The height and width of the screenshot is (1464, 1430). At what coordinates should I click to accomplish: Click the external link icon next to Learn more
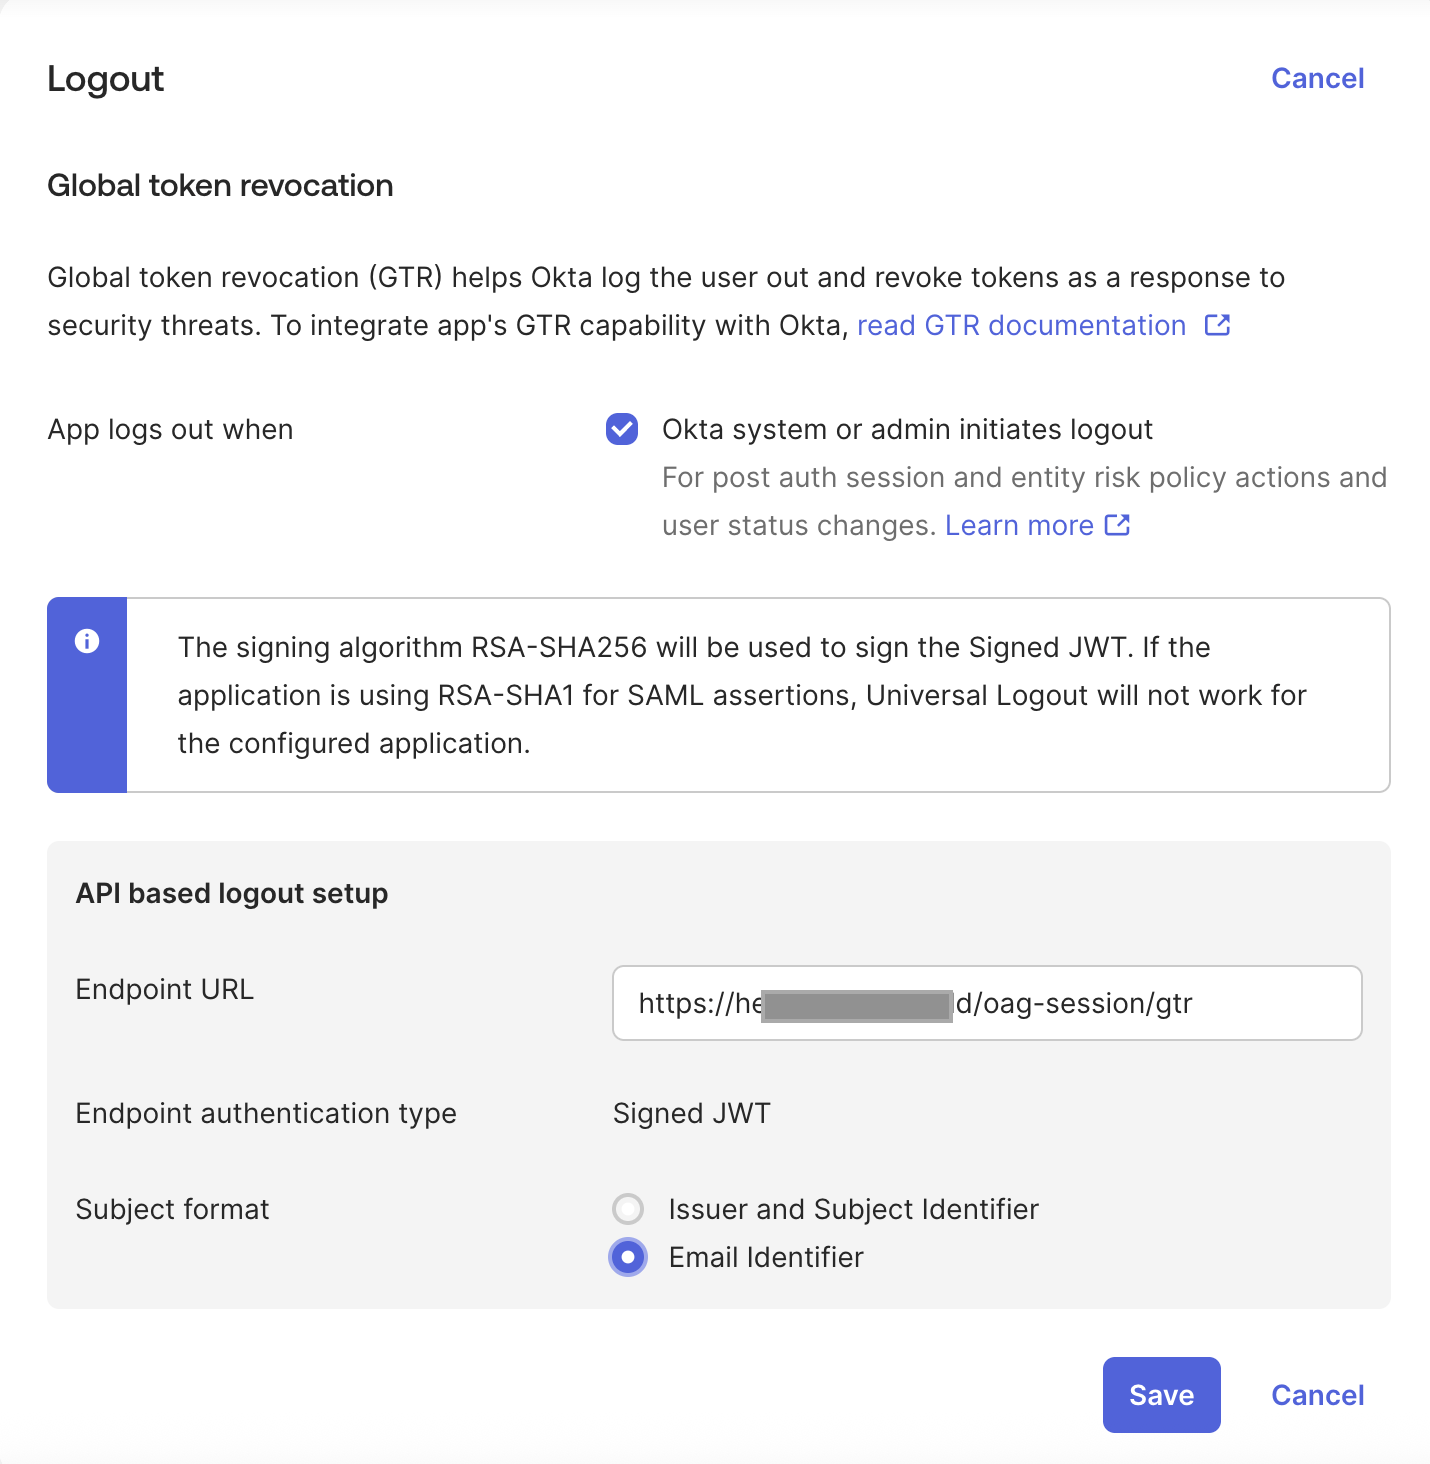pyautogui.click(x=1117, y=524)
